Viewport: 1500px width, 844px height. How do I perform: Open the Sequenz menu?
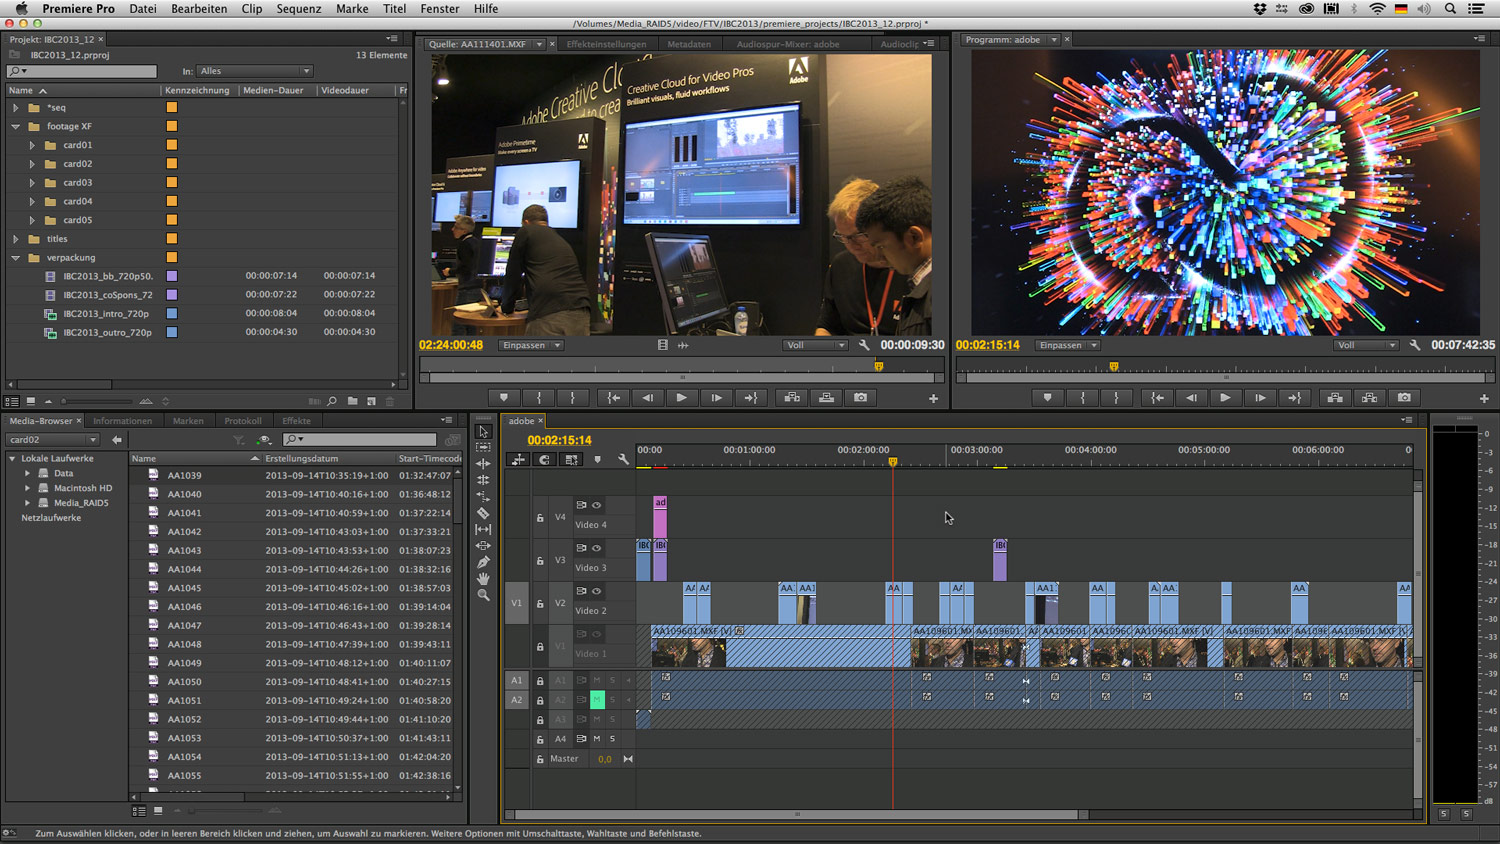[x=298, y=9]
